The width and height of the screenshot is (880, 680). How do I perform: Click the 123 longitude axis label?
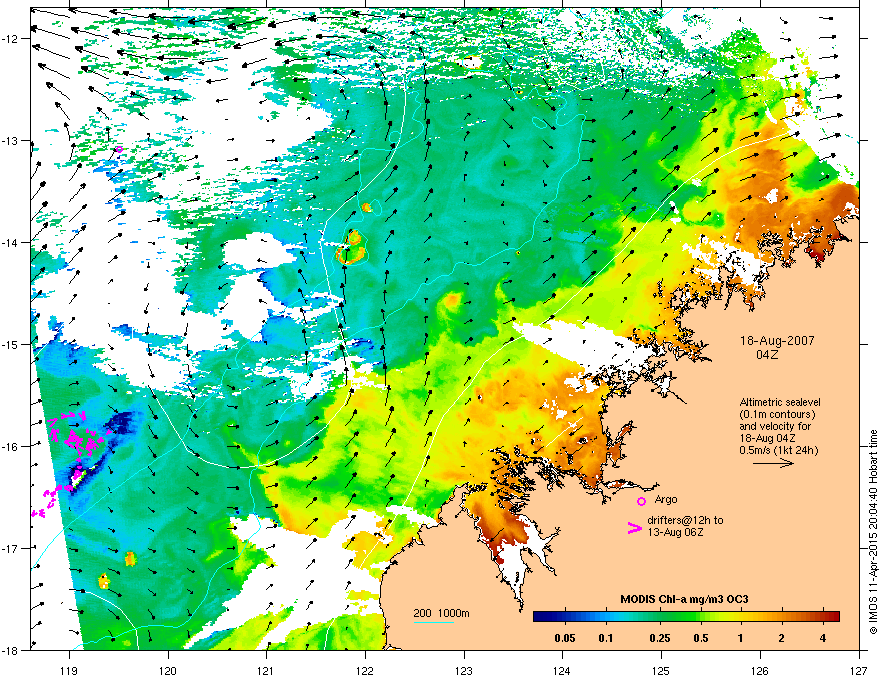click(464, 671)
